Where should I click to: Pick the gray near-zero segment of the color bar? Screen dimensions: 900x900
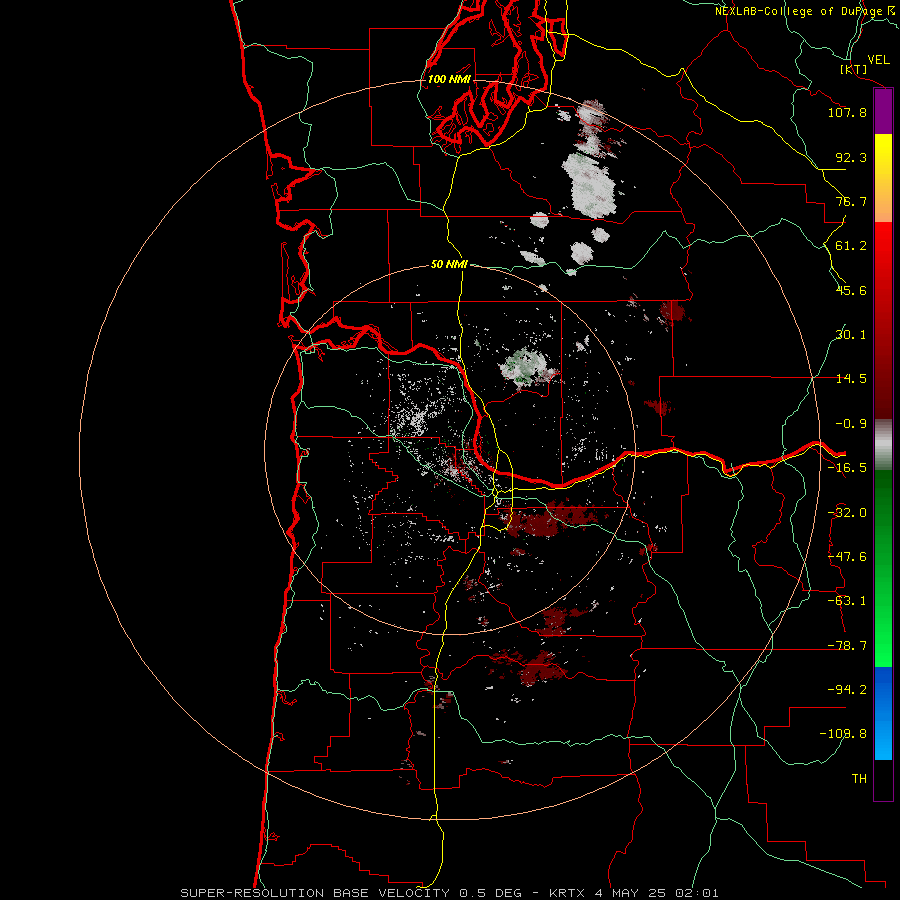point(883,445)
